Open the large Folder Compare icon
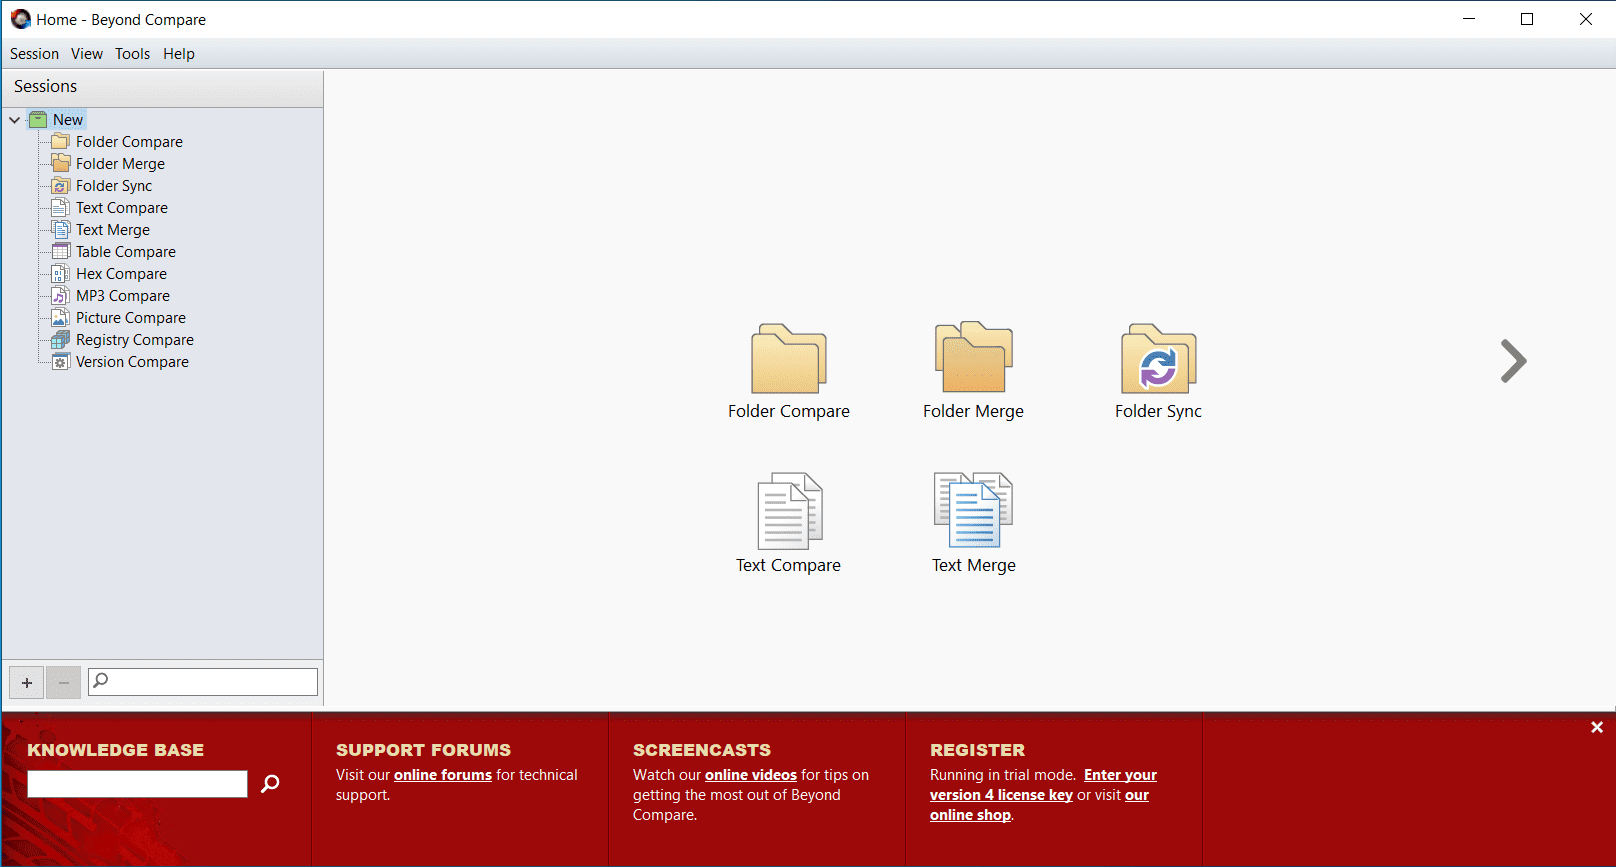This screenshot has height=867, width=1616. (789, 358)
